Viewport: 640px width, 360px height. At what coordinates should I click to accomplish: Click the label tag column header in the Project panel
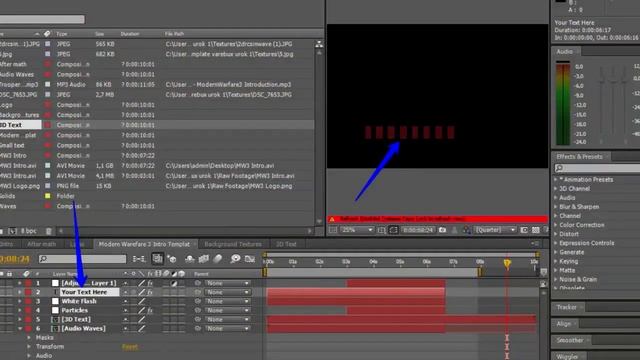pos(47,34)
